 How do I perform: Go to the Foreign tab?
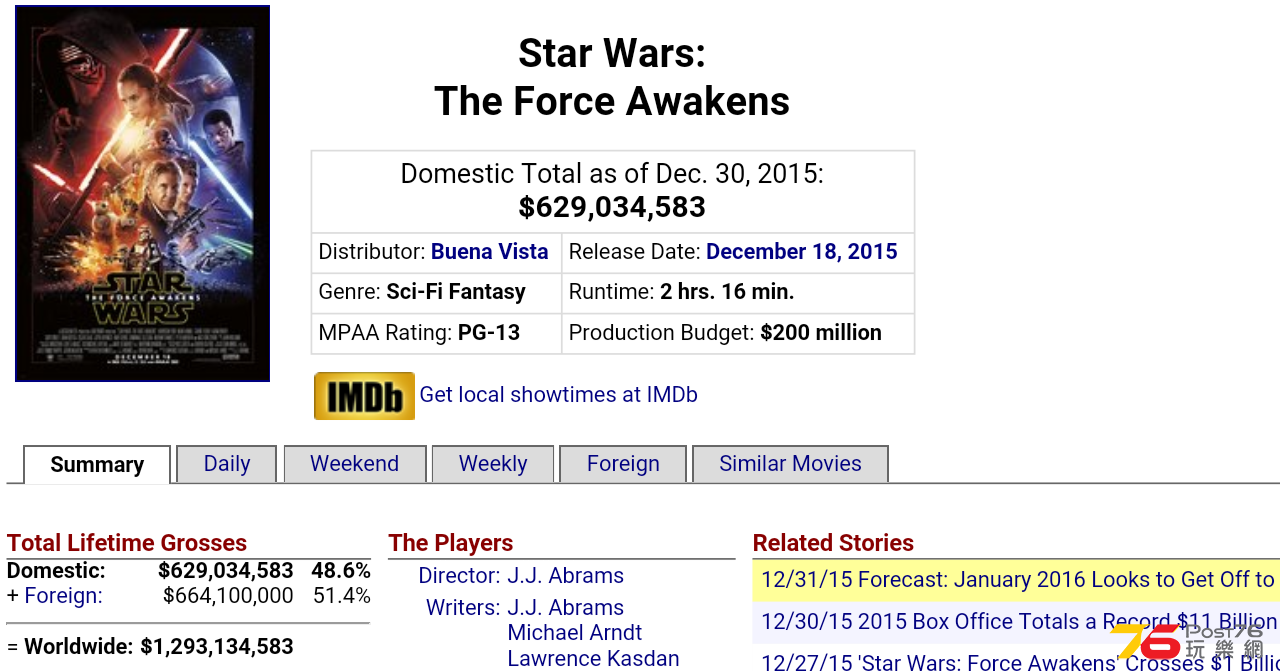(623, 464)
